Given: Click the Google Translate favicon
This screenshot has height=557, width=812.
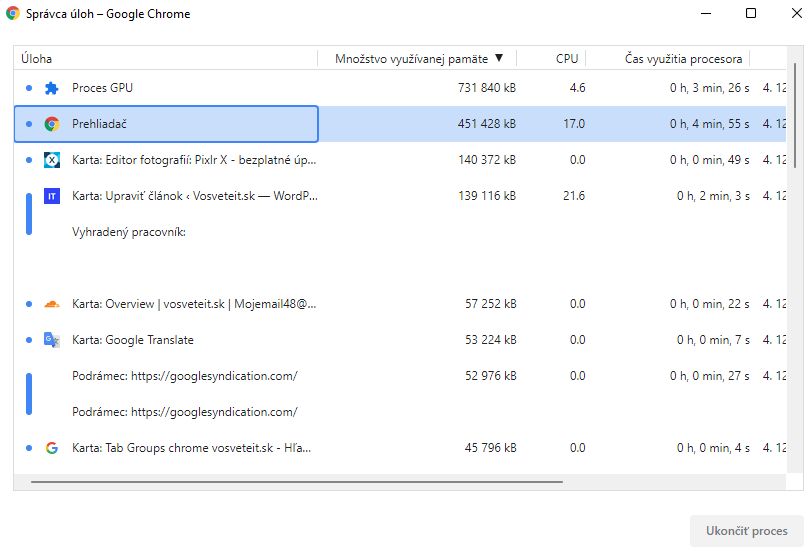Looking at the screenshot, I should [x=51, y=340].
